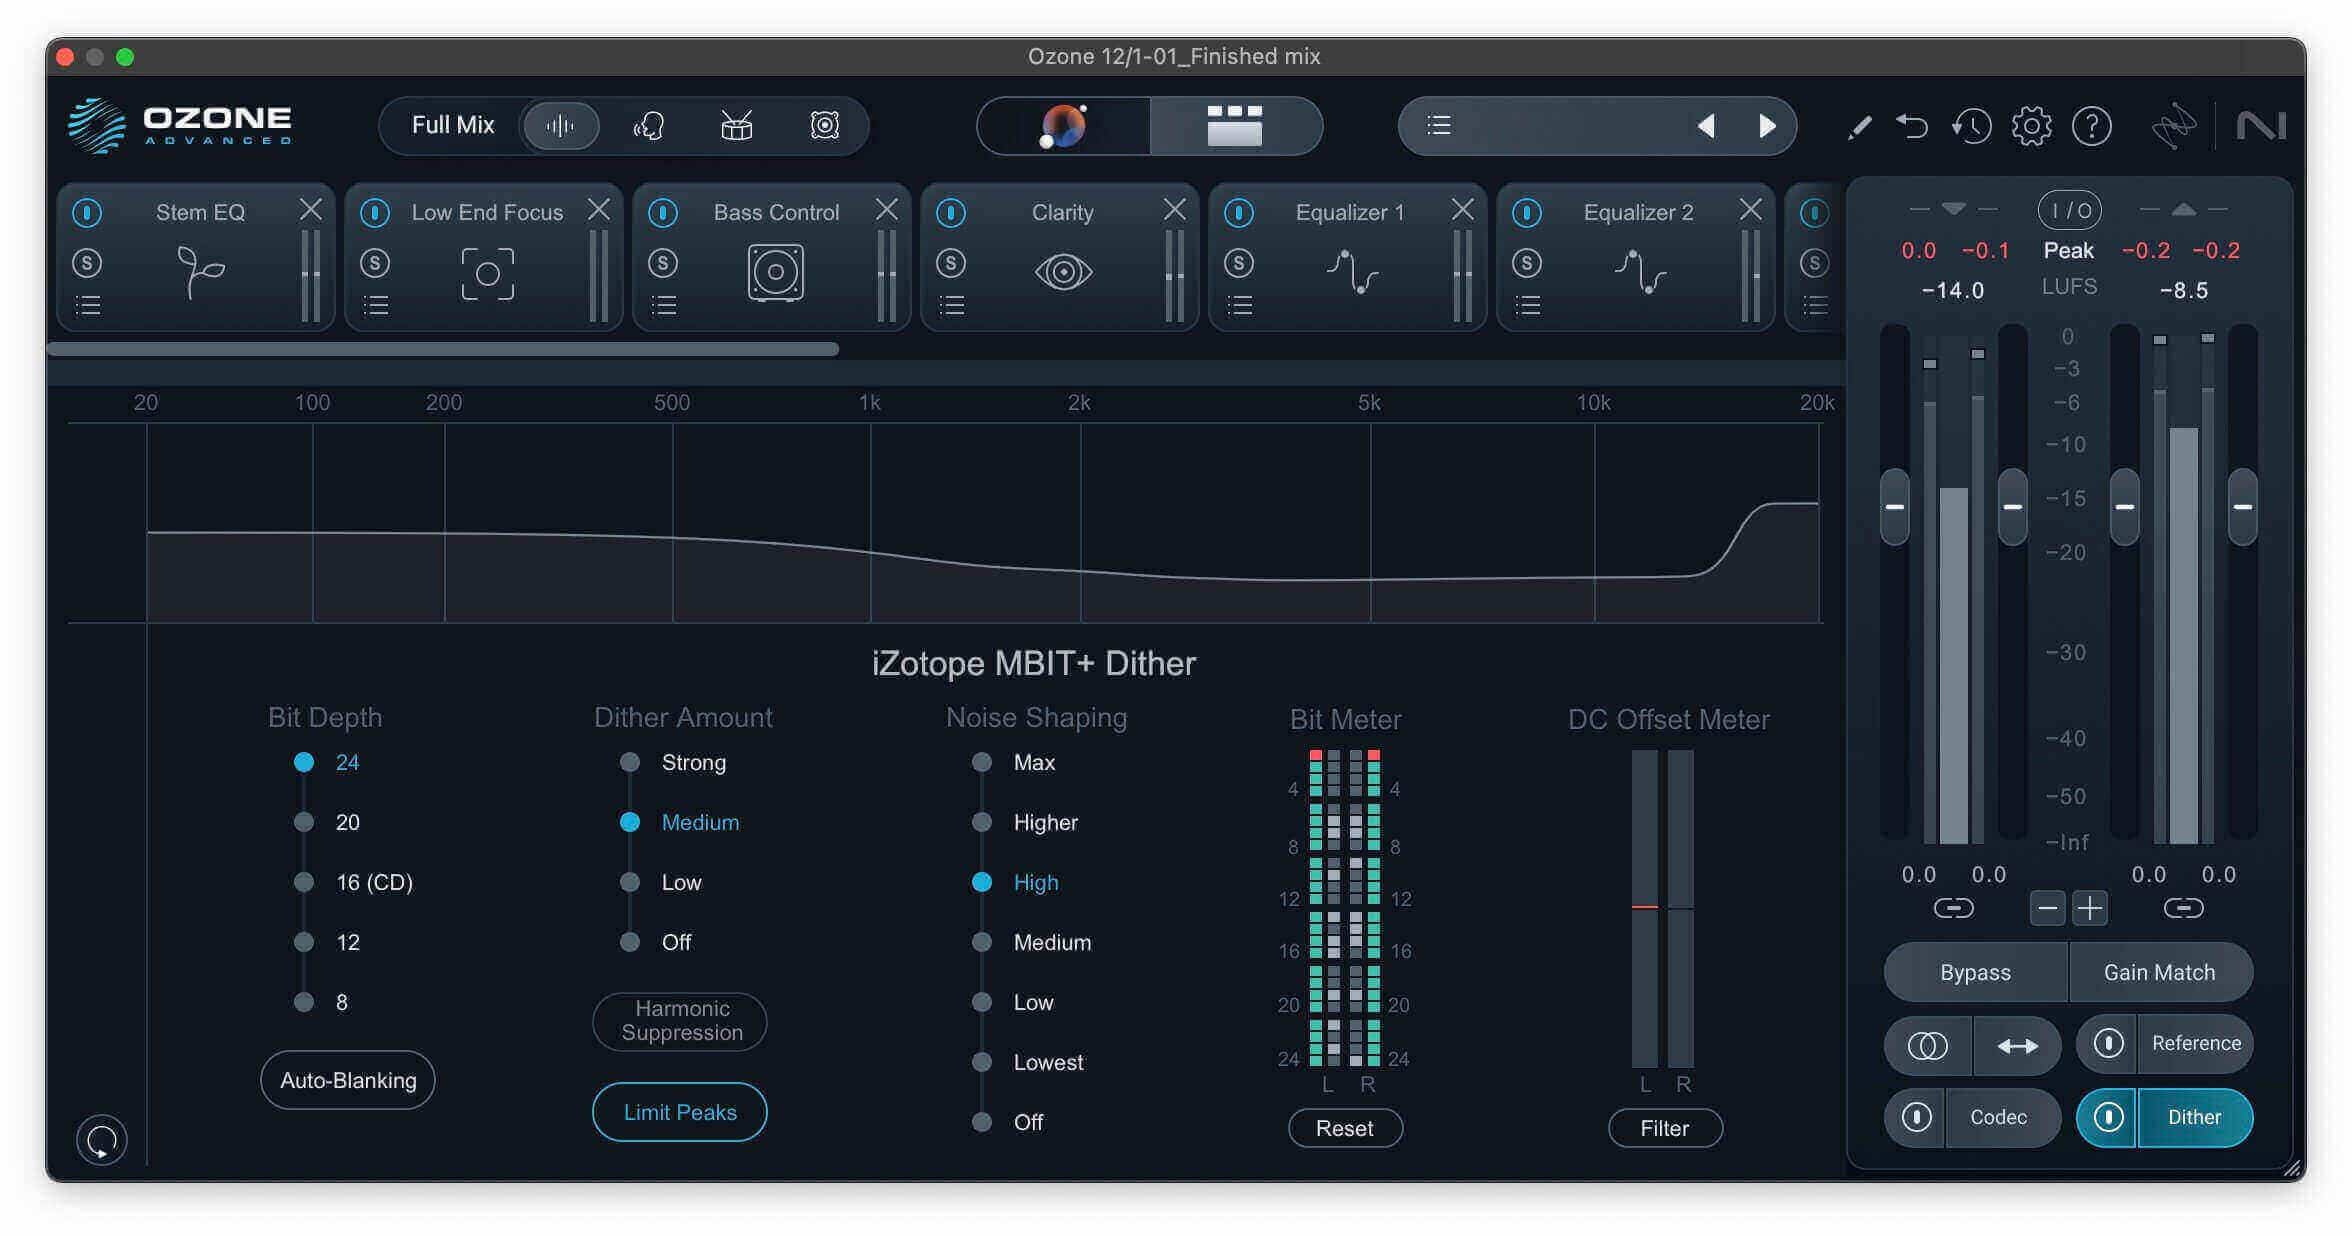The height and width of the screenshot is (1236, 2352).
Task: Solo the Low End Focus module
Action: 375,263
